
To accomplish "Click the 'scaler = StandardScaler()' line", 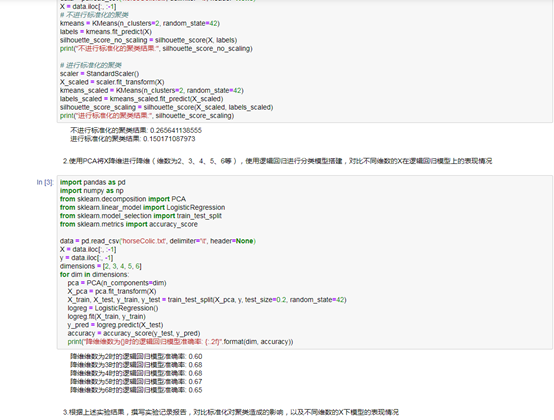I will click(99, 74).
